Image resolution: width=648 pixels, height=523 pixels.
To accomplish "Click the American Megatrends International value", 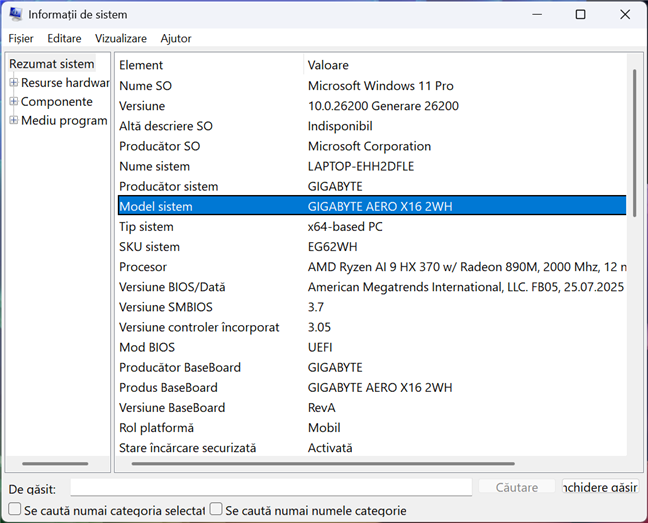I will pyautogui.click(x=466, y=287).
